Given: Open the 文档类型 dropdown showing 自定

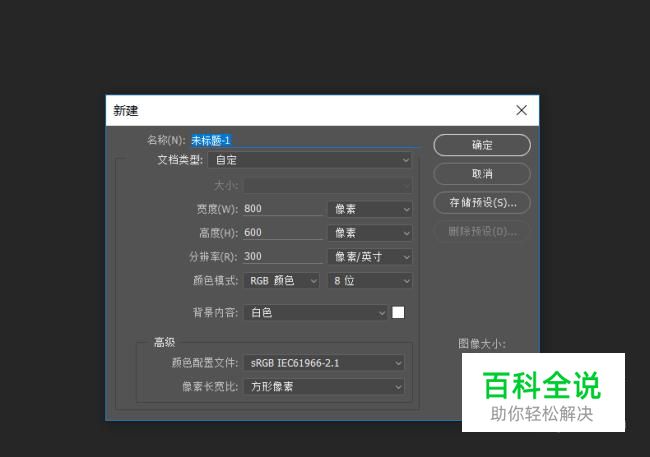Looking at the screenshot, I should [x=310, y=160].
